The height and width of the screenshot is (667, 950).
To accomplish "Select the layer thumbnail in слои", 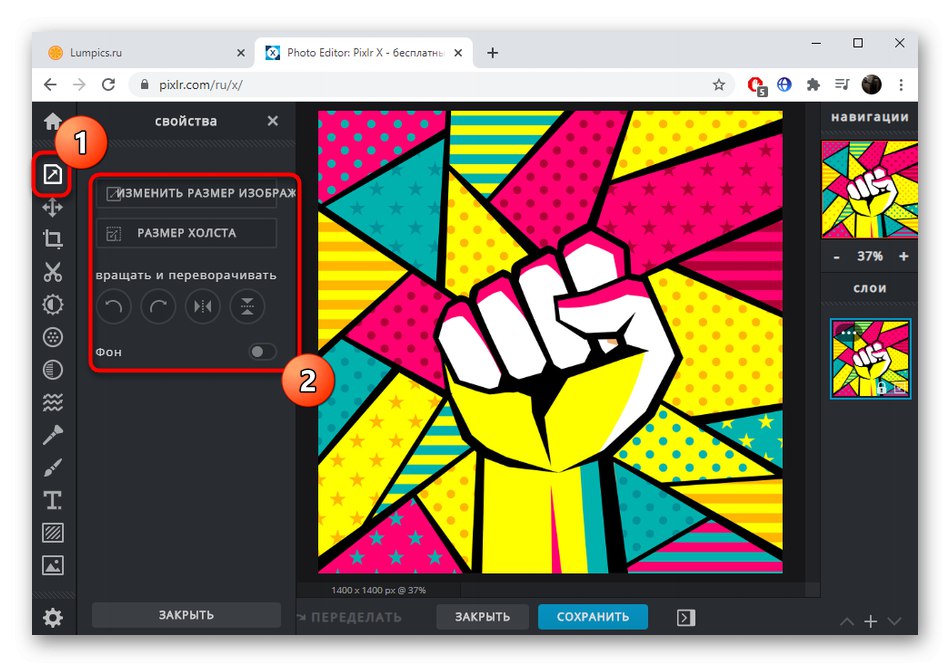I will pyautogui.click(x=871, y=359).
